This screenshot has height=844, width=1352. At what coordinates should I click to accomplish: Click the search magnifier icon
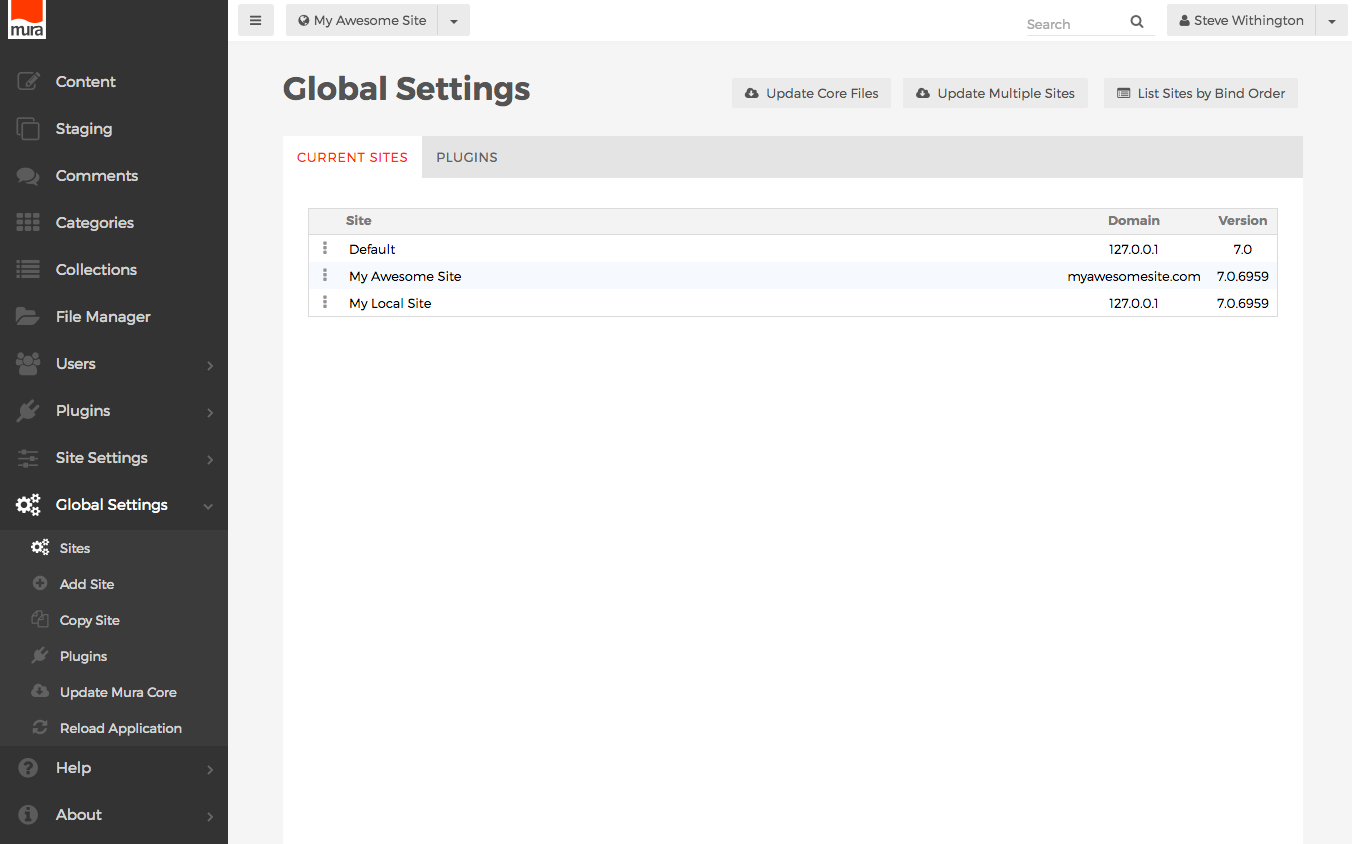coord(1137,22)
